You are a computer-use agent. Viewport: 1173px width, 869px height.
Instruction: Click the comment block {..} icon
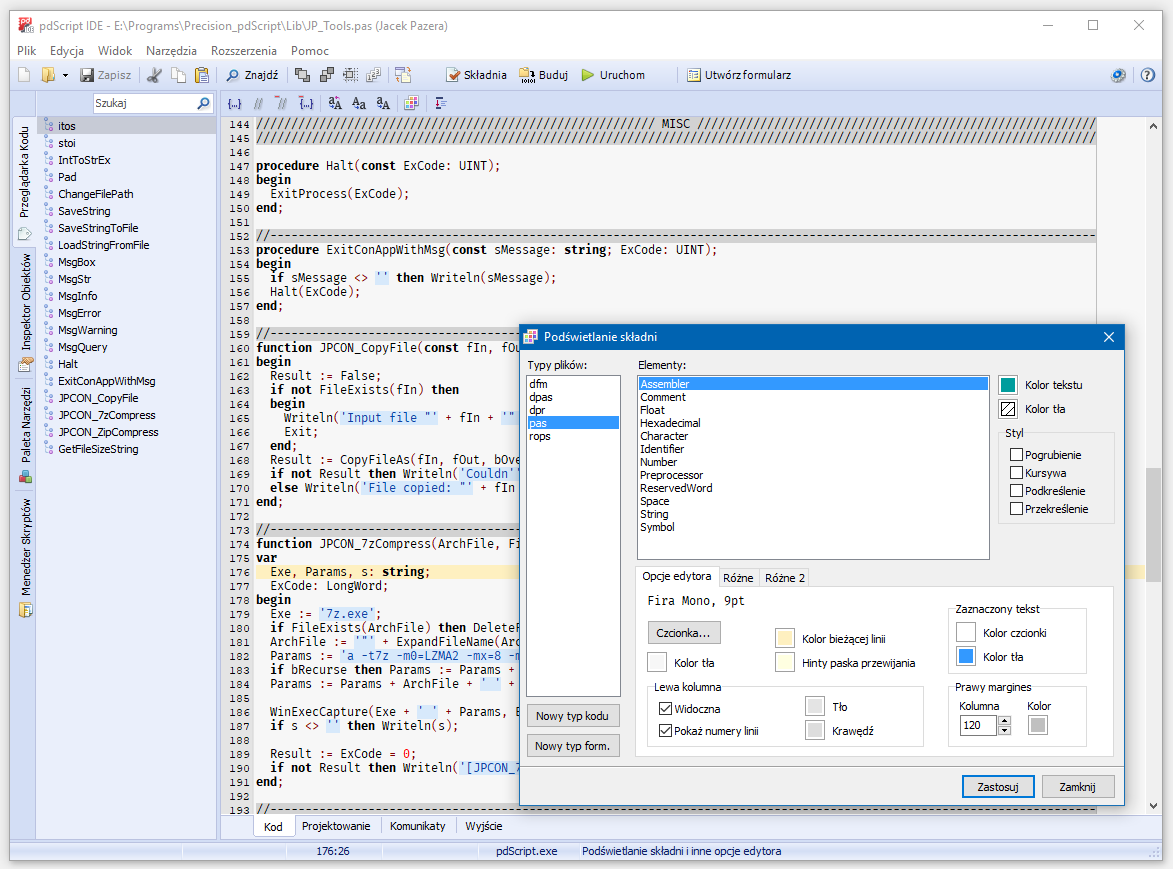234,103
